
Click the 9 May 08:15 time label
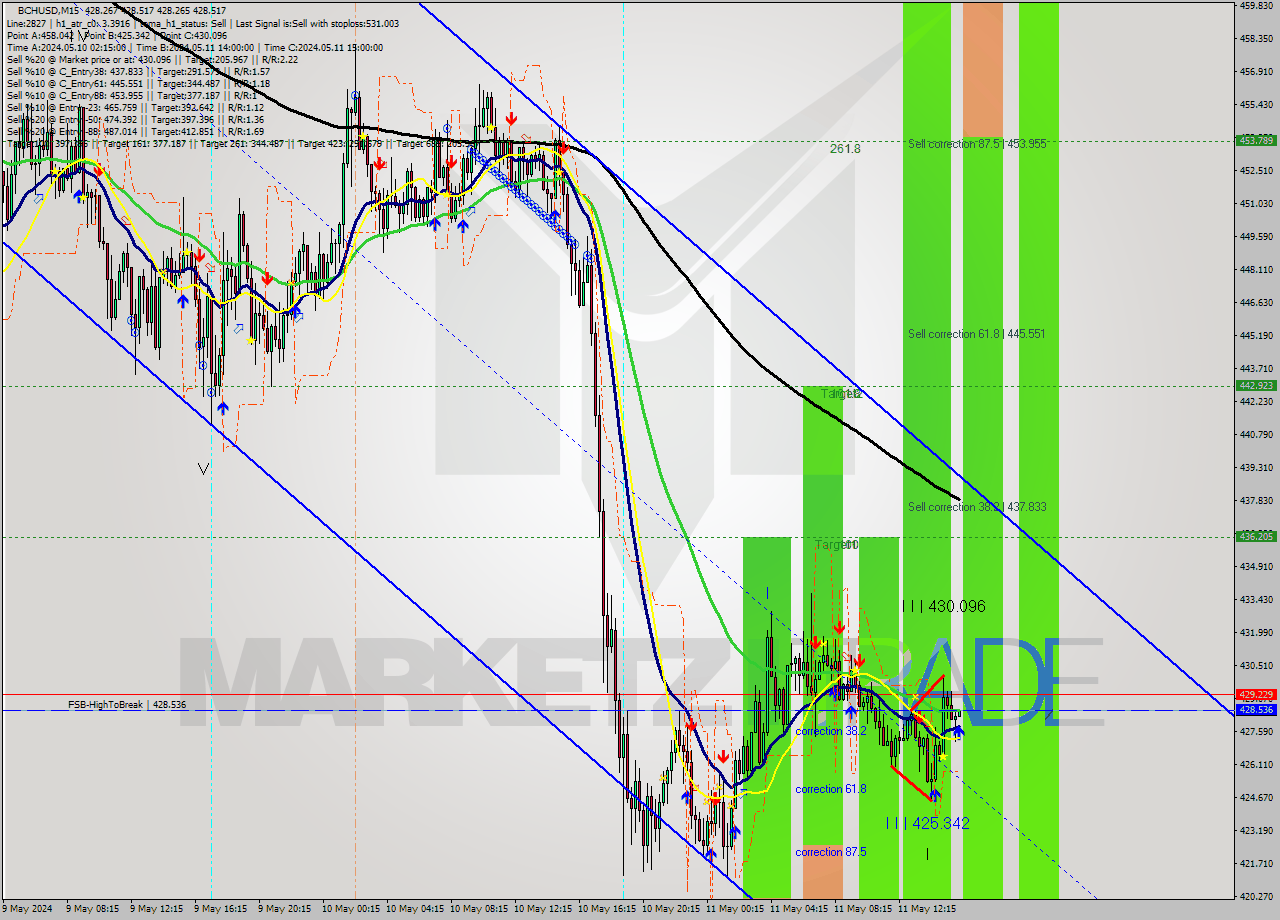click(93, 909)
